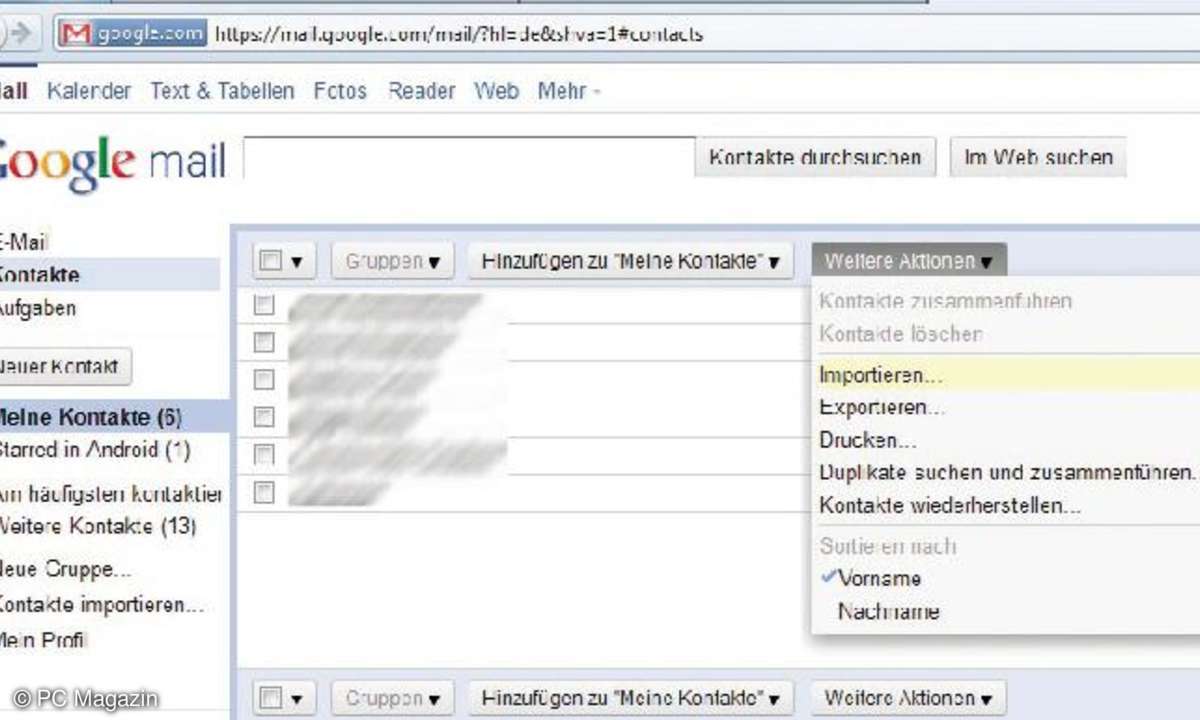1200x720 pixels.
Task: Open the Am häufigsten kontaktiert group
Action: tap(111, 494)
